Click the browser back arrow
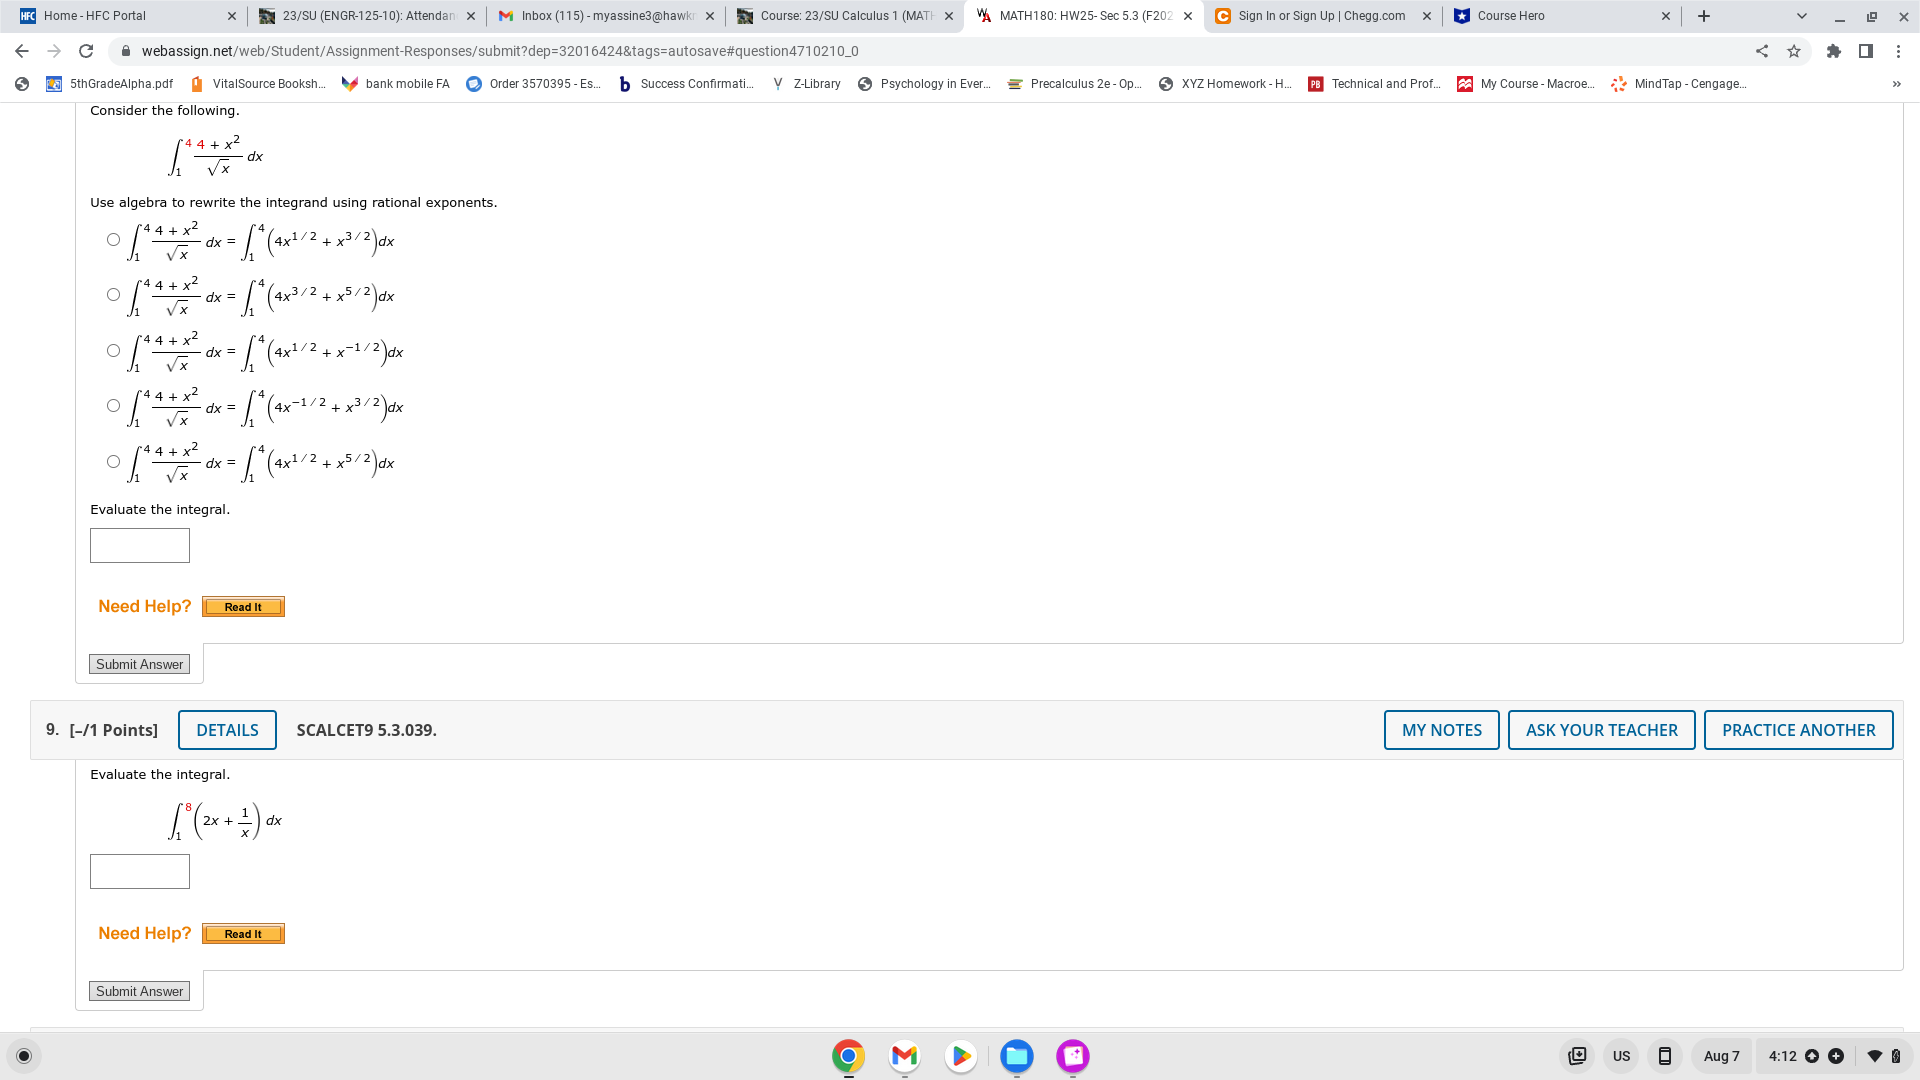The image size is (1920, 1080). coord(20,51)
